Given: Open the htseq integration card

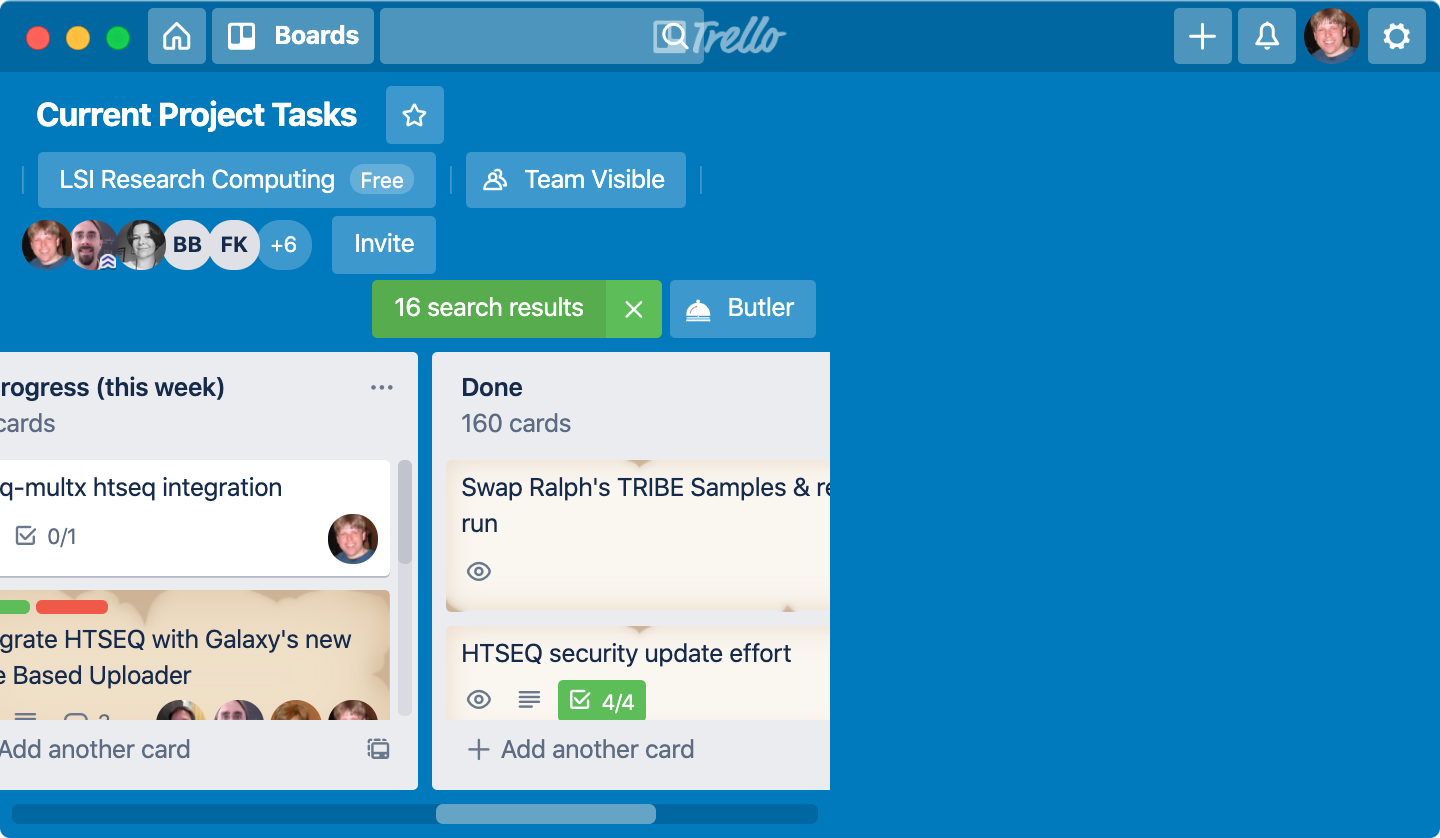Looking at the screenshot, I should (195, 517).
